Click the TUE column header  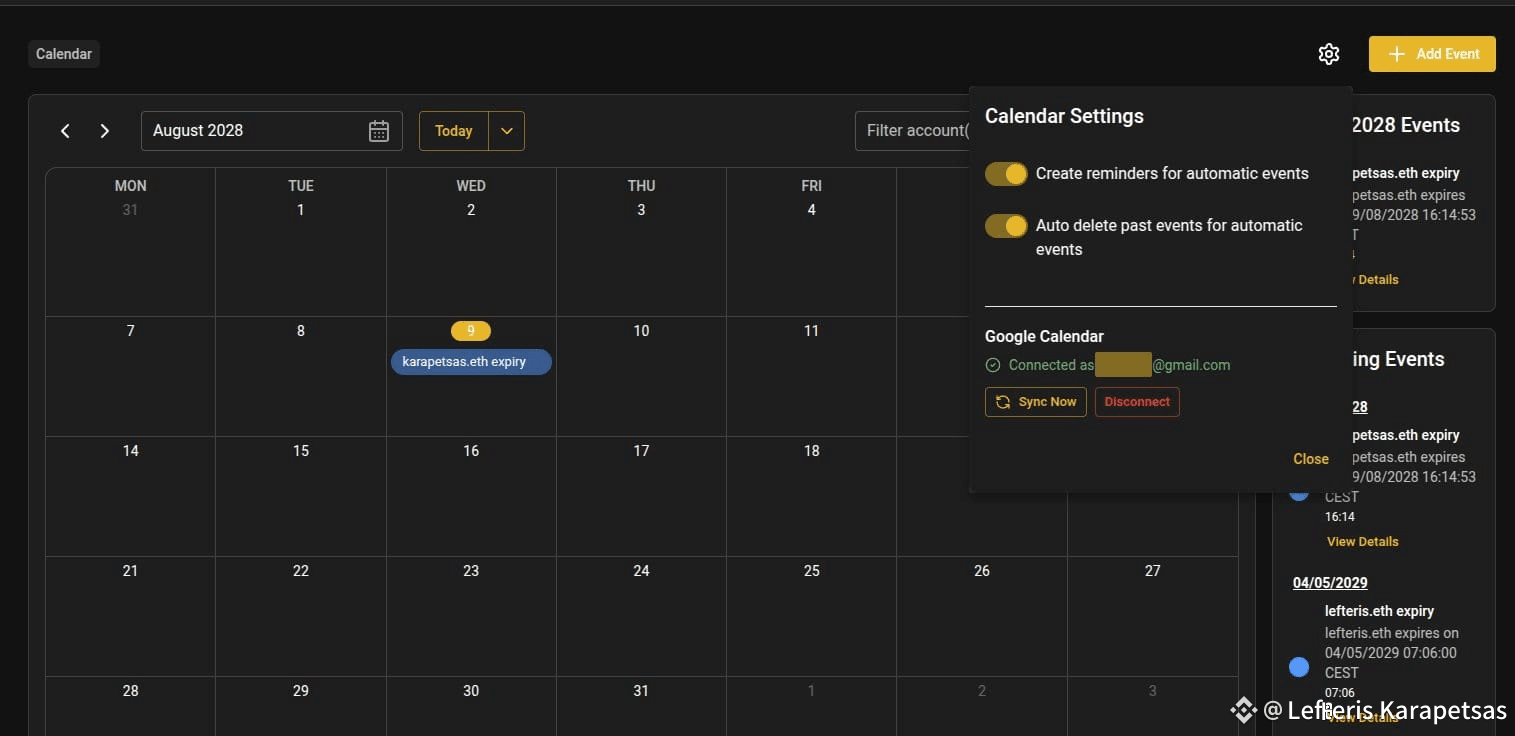point(301,186)
